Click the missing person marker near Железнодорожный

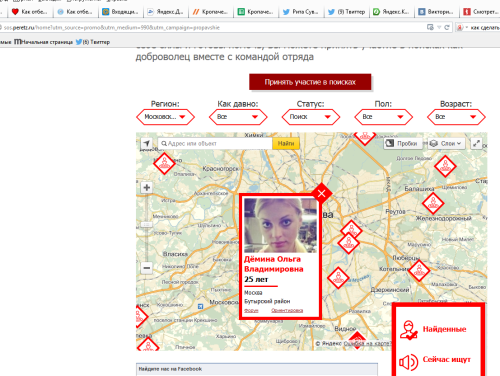pyautogui.click(x=433, y=203)
